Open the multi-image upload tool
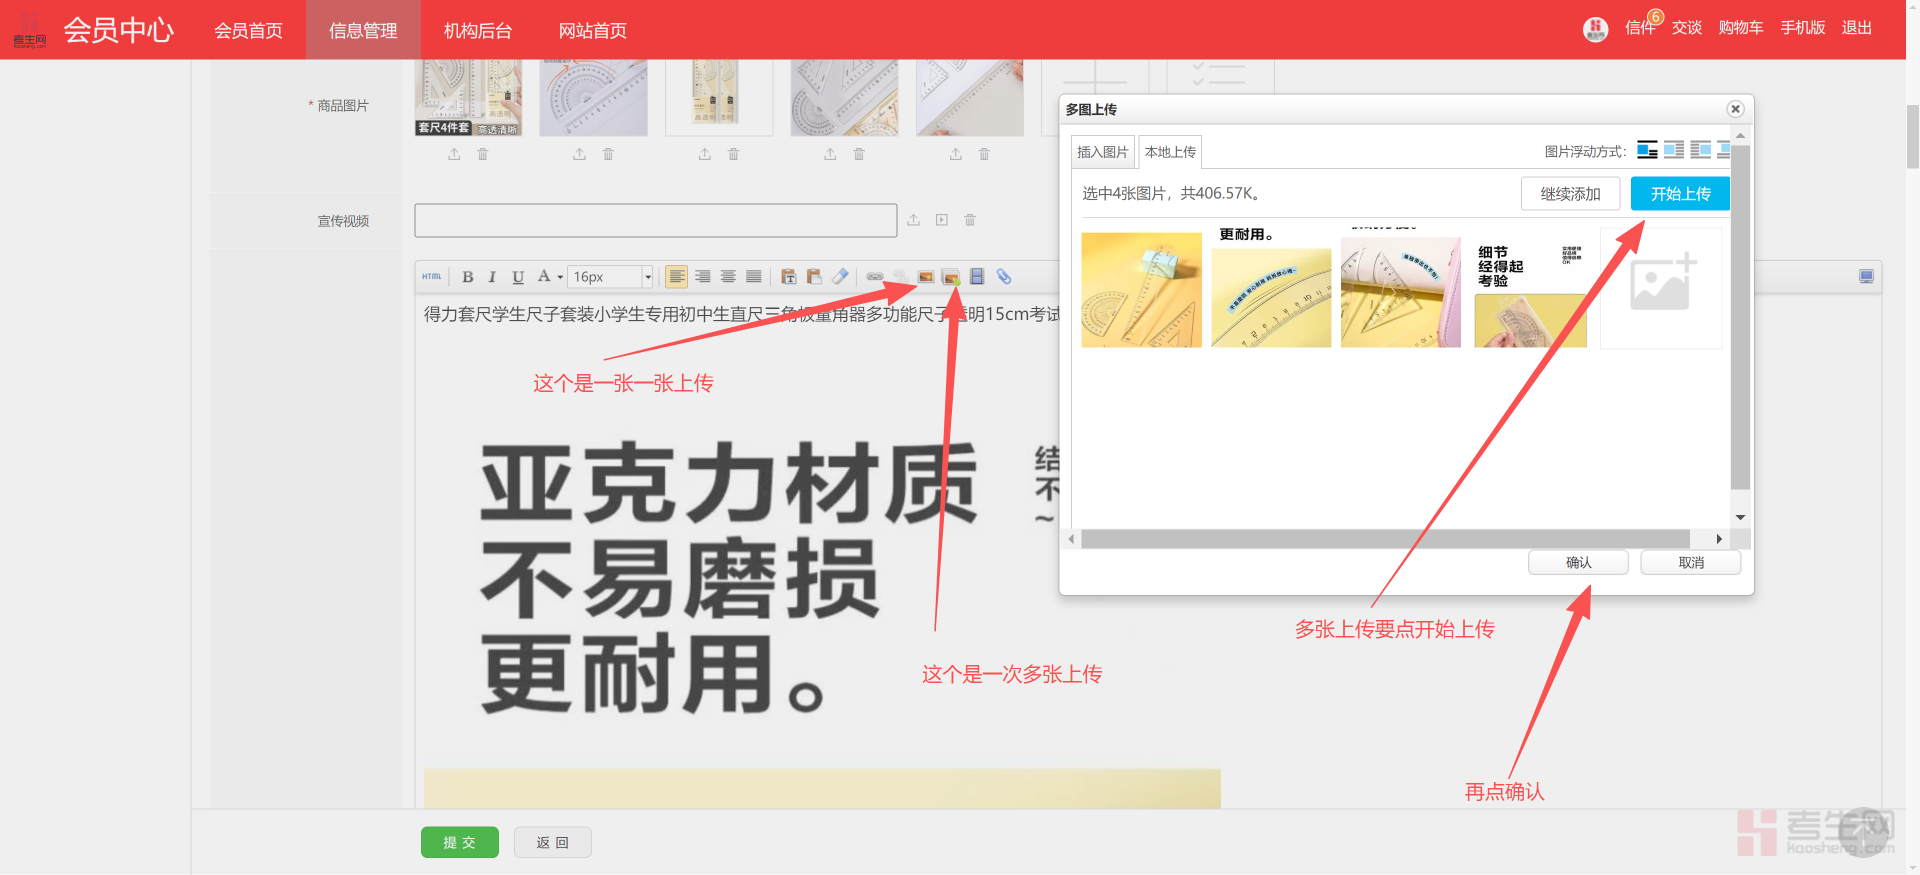 tap(951, 277)
